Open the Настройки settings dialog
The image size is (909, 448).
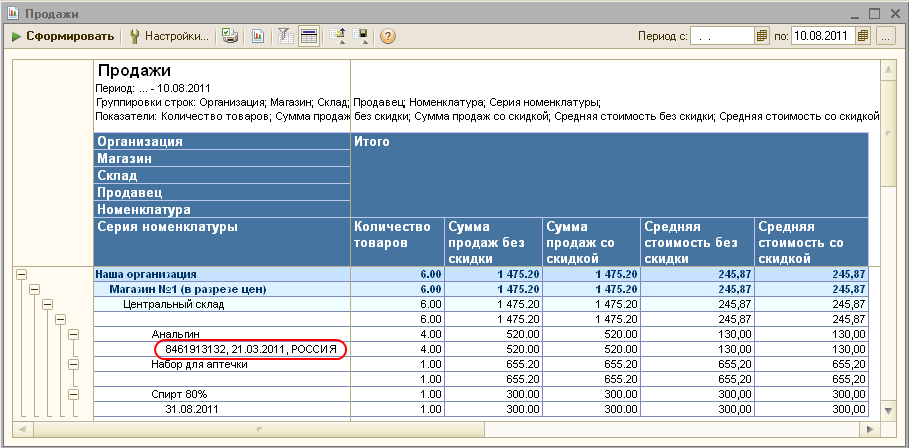click(x=168, y=37)
